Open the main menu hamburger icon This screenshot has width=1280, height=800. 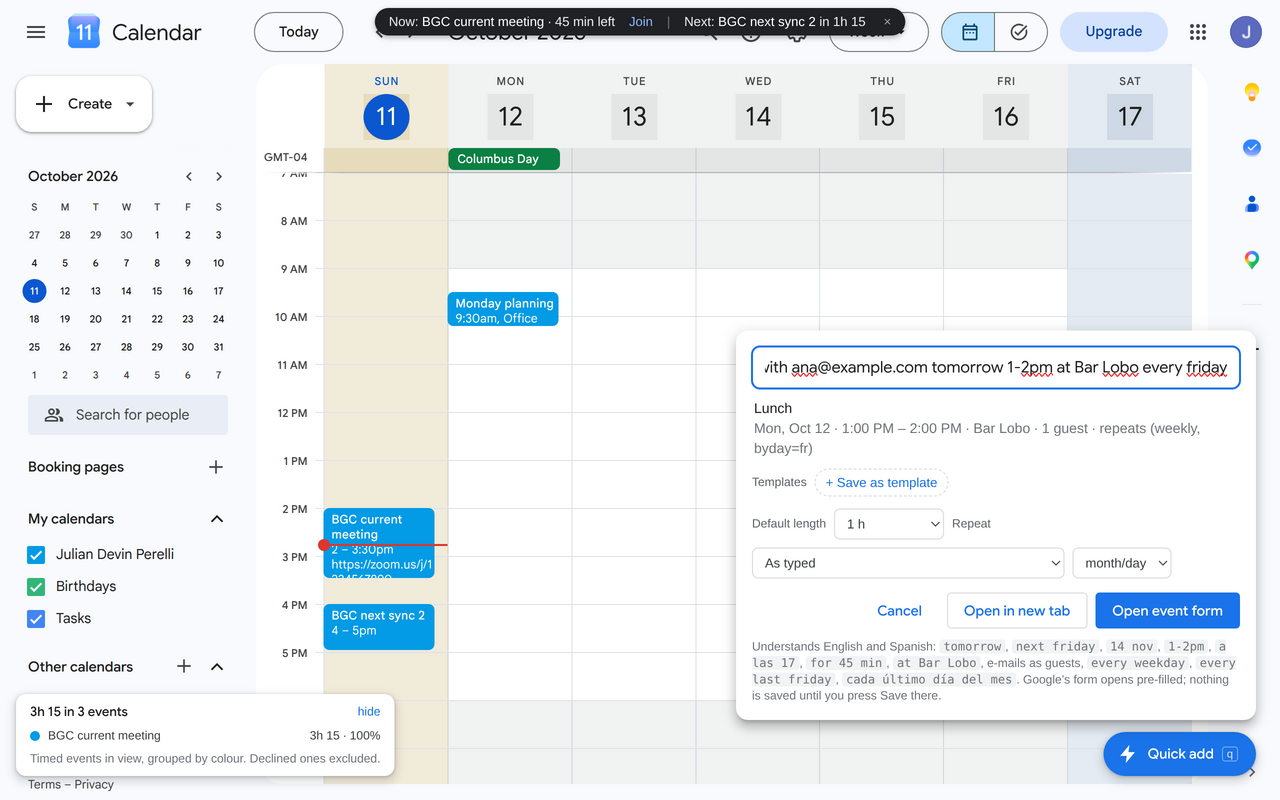point(36,32)
